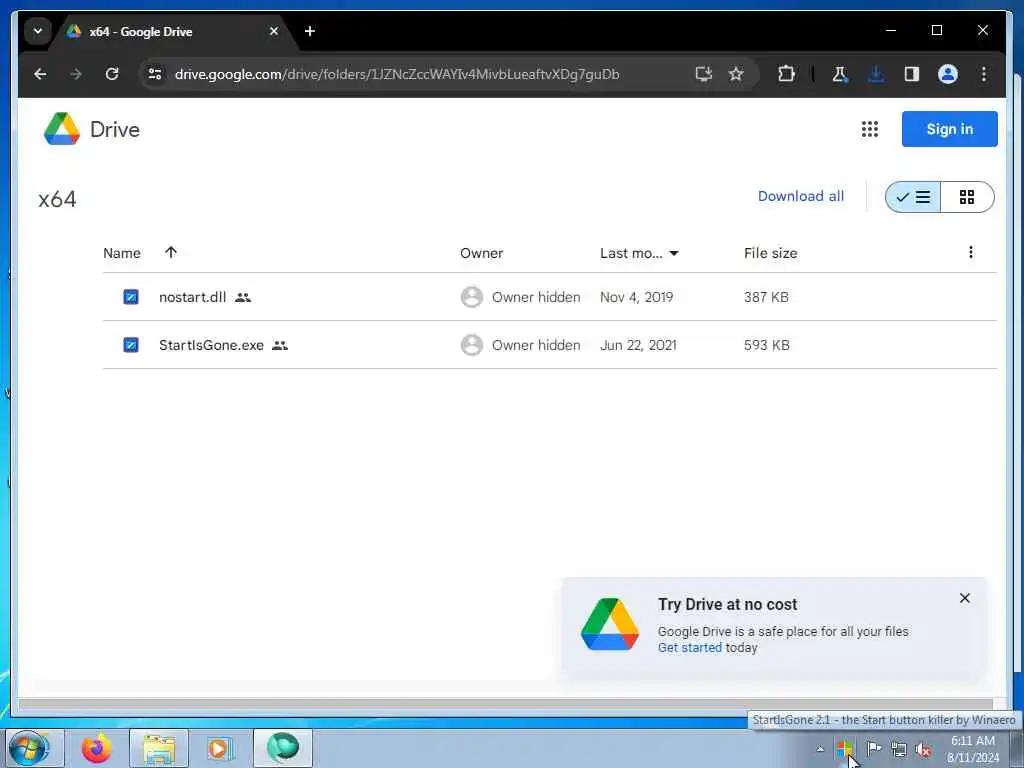
Task: Switch to list layout view
Action: click(913, 197)
